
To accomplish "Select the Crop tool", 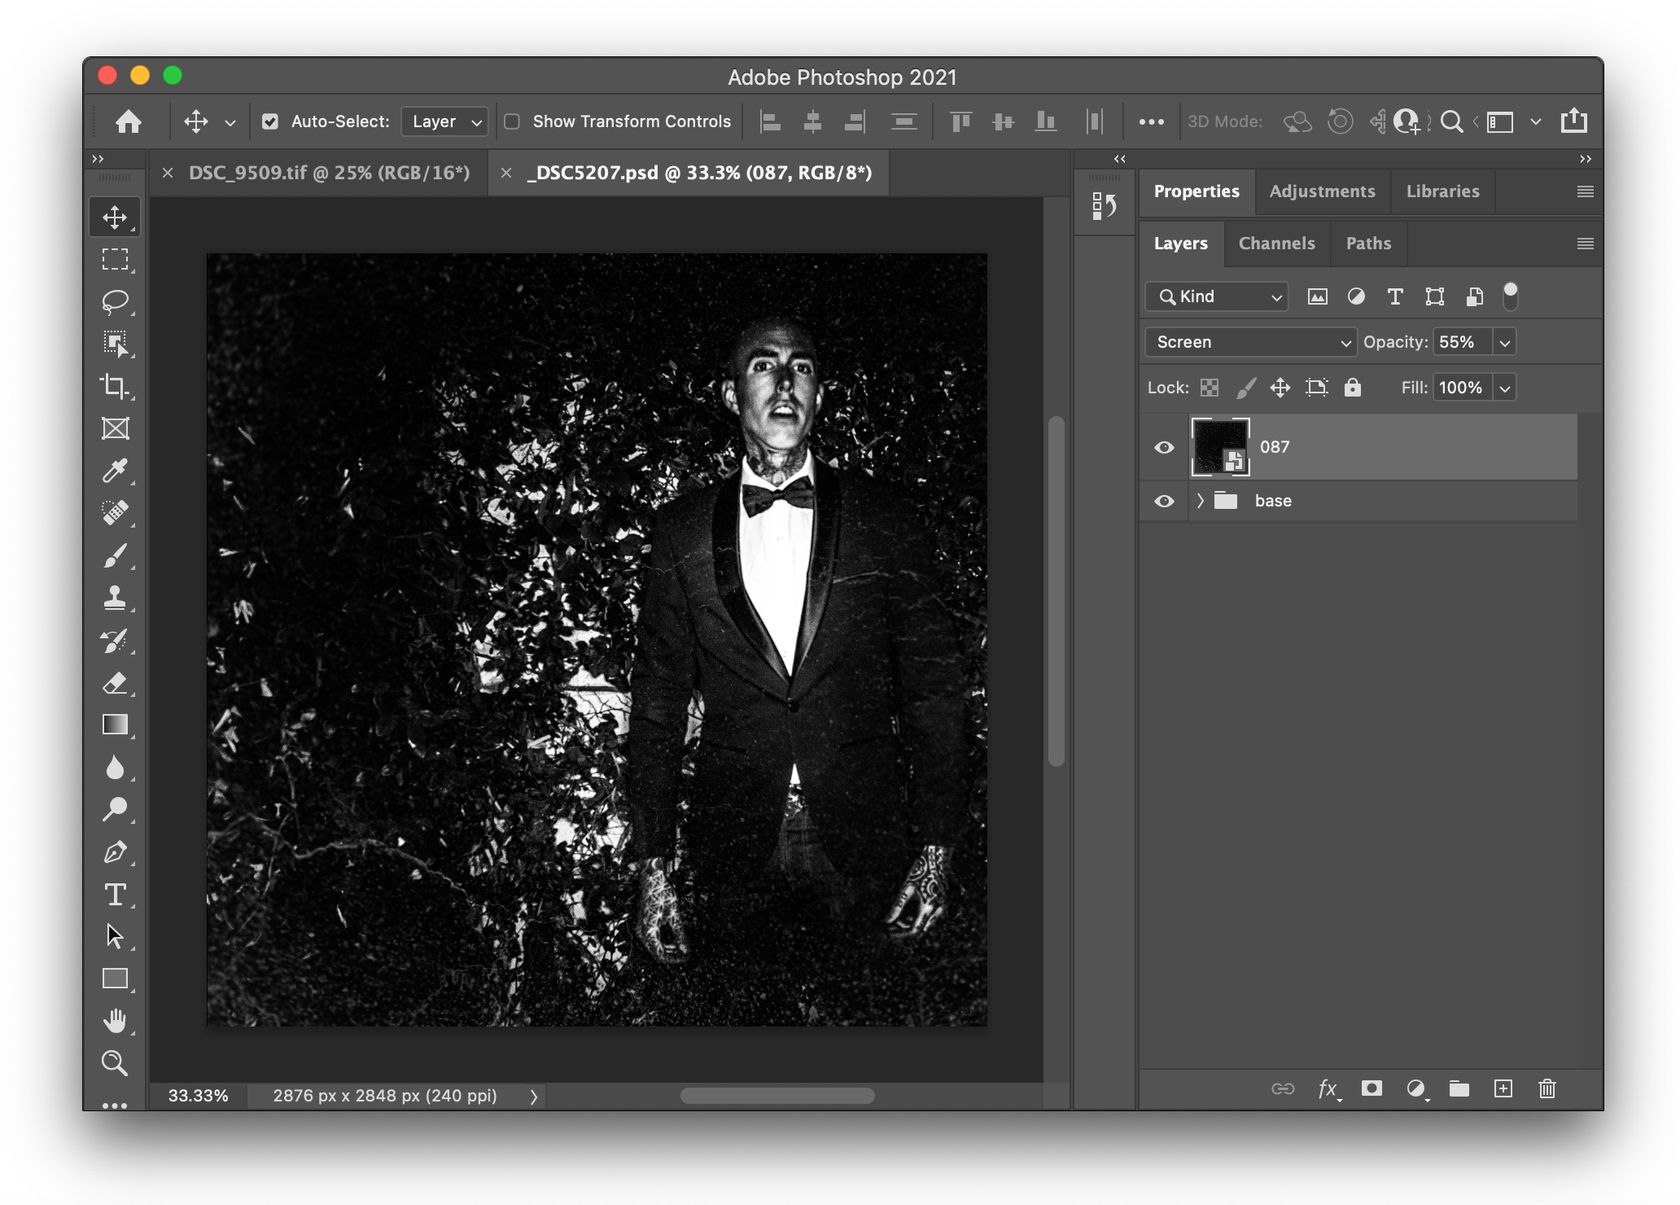I will [115, 387].
